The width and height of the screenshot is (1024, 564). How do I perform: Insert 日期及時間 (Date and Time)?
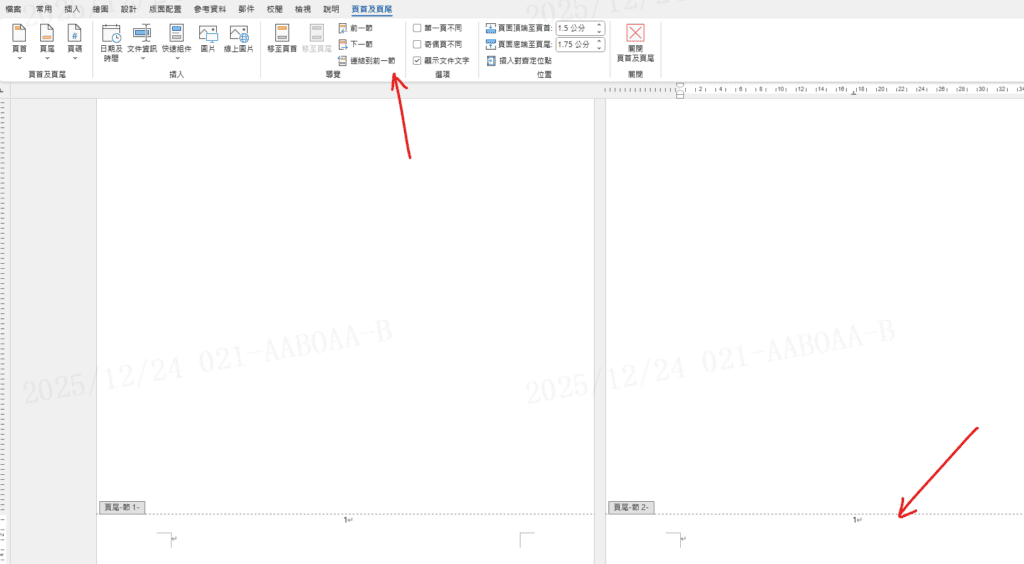pyautogui.click(x=111, y=41)
